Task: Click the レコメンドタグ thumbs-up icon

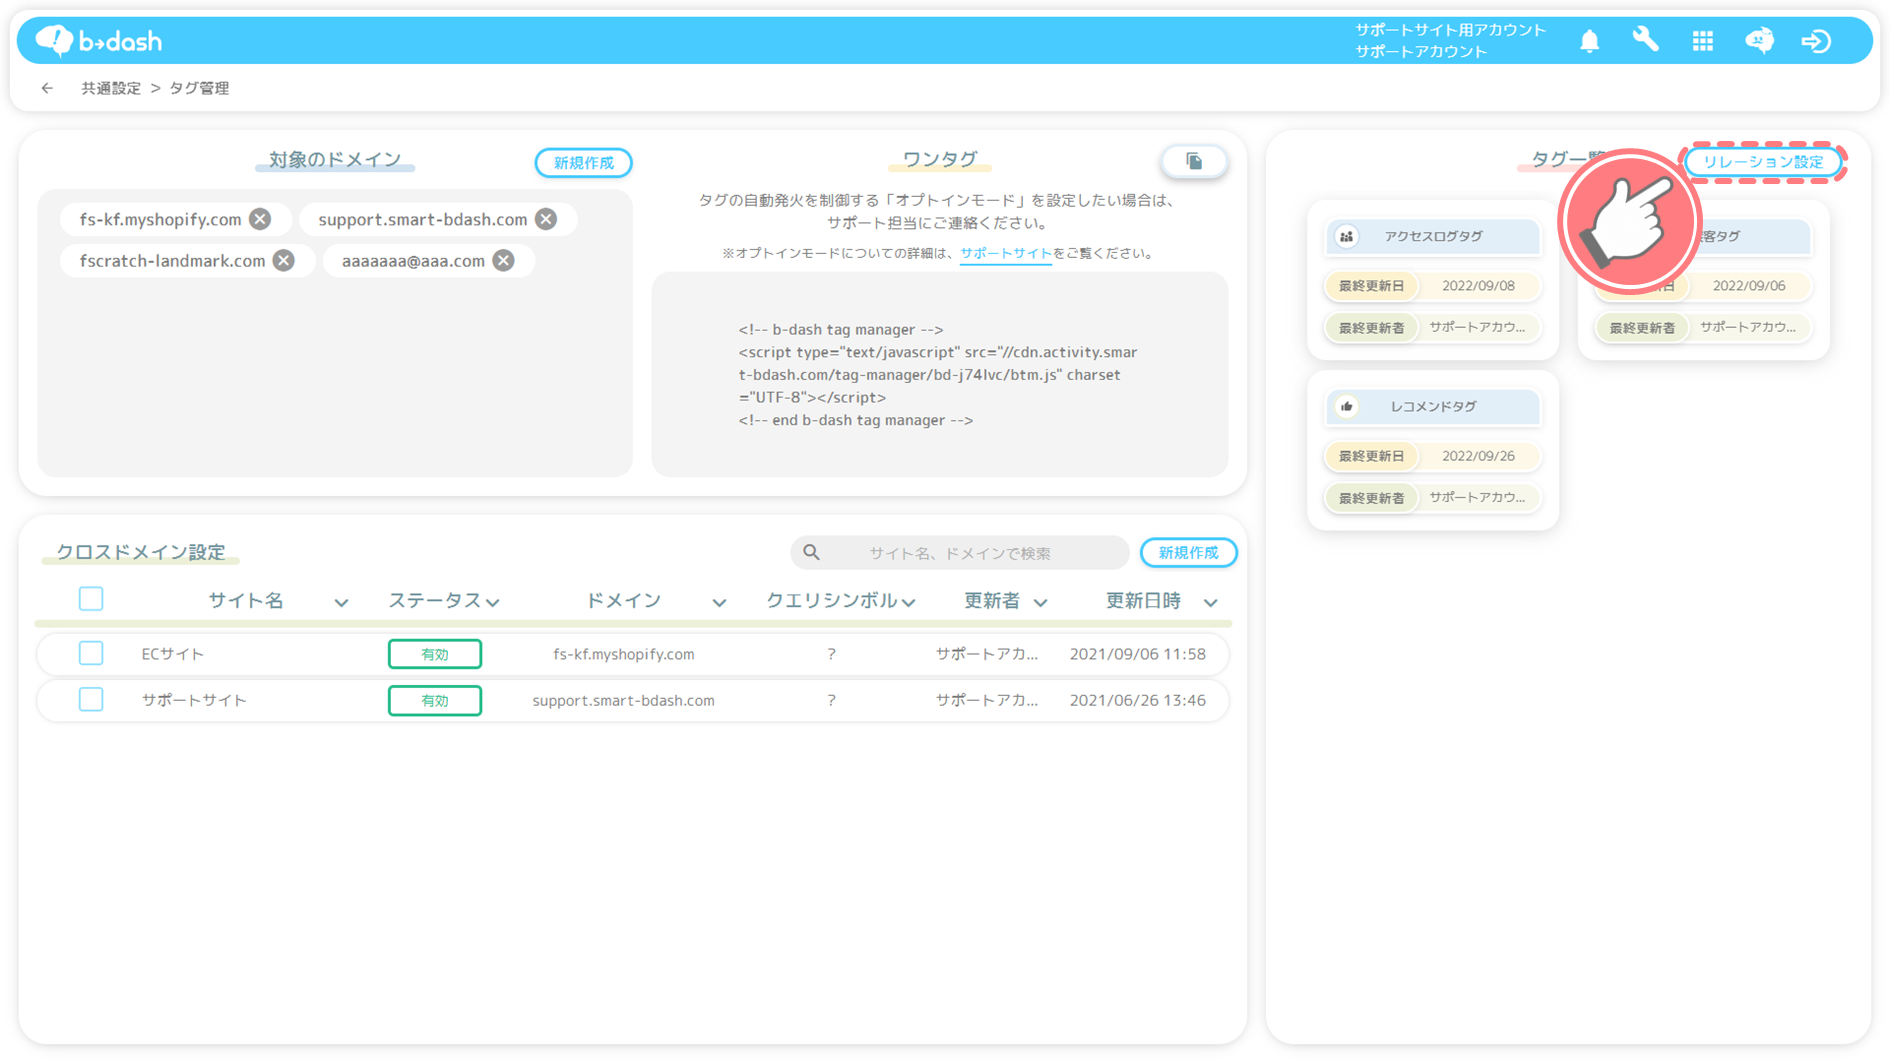Action: (1347, 407)
